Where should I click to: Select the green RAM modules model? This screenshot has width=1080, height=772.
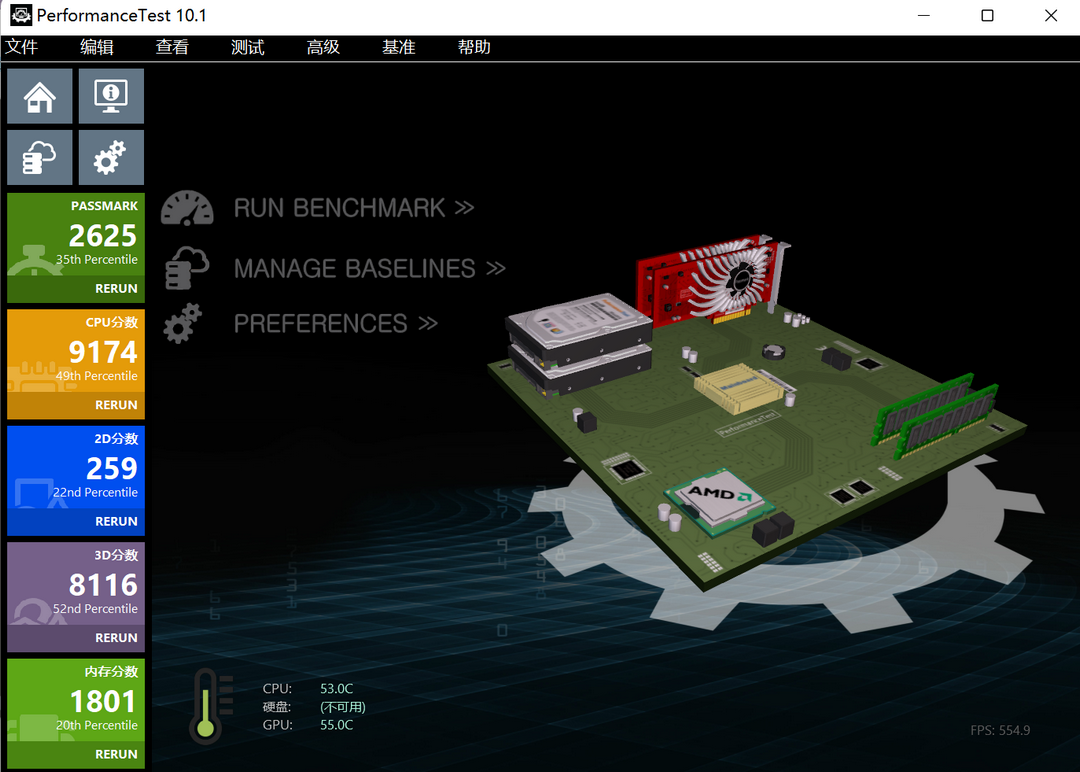934,415
